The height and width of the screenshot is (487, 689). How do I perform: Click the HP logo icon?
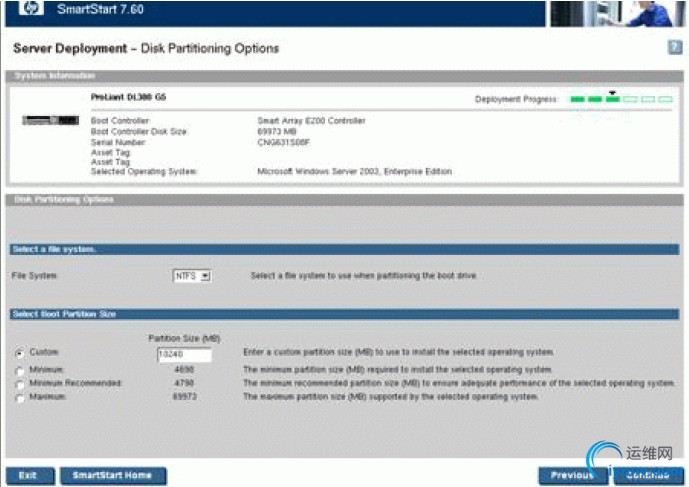tap(31, 7)
